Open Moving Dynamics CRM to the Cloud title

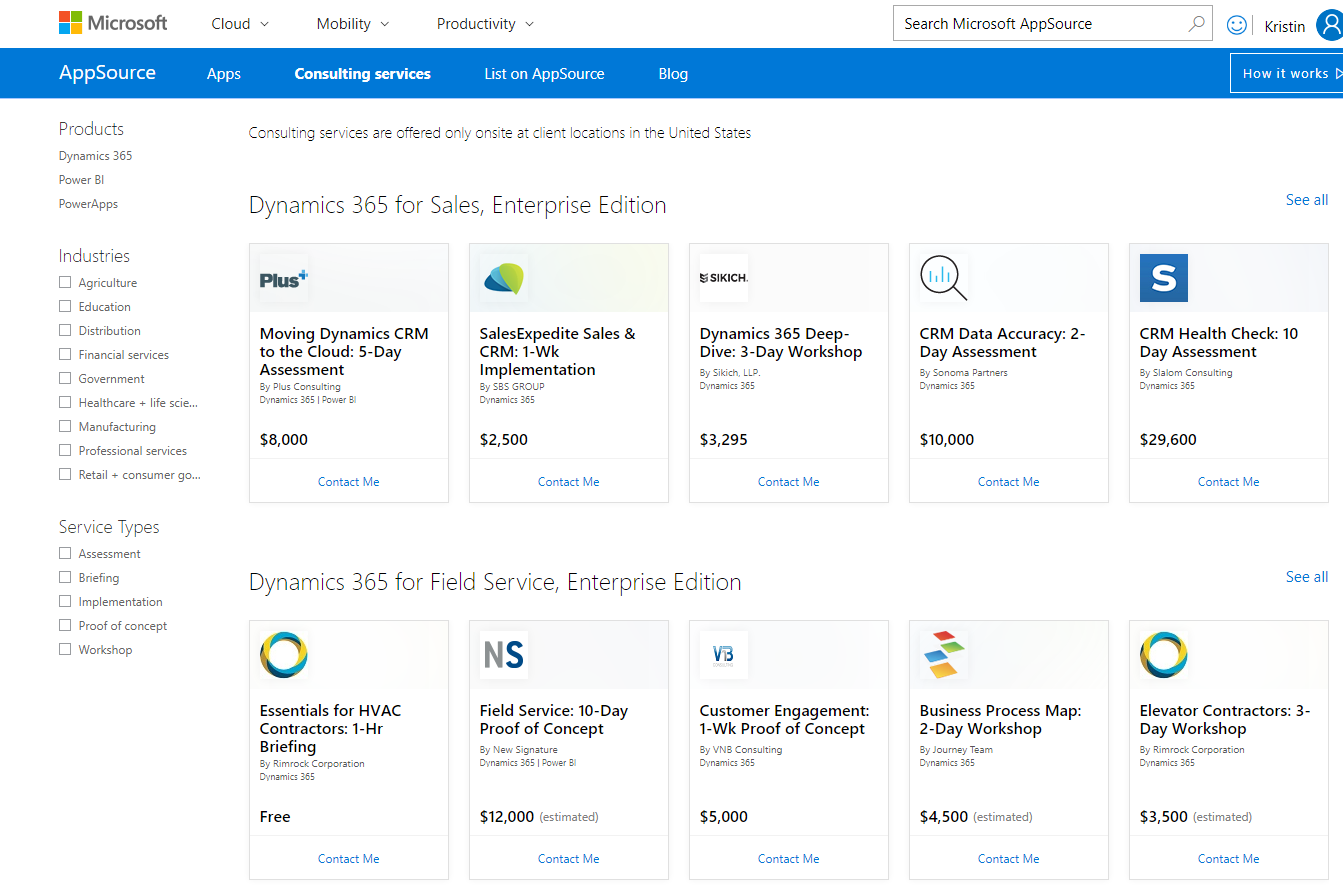[x=344, y=352]
